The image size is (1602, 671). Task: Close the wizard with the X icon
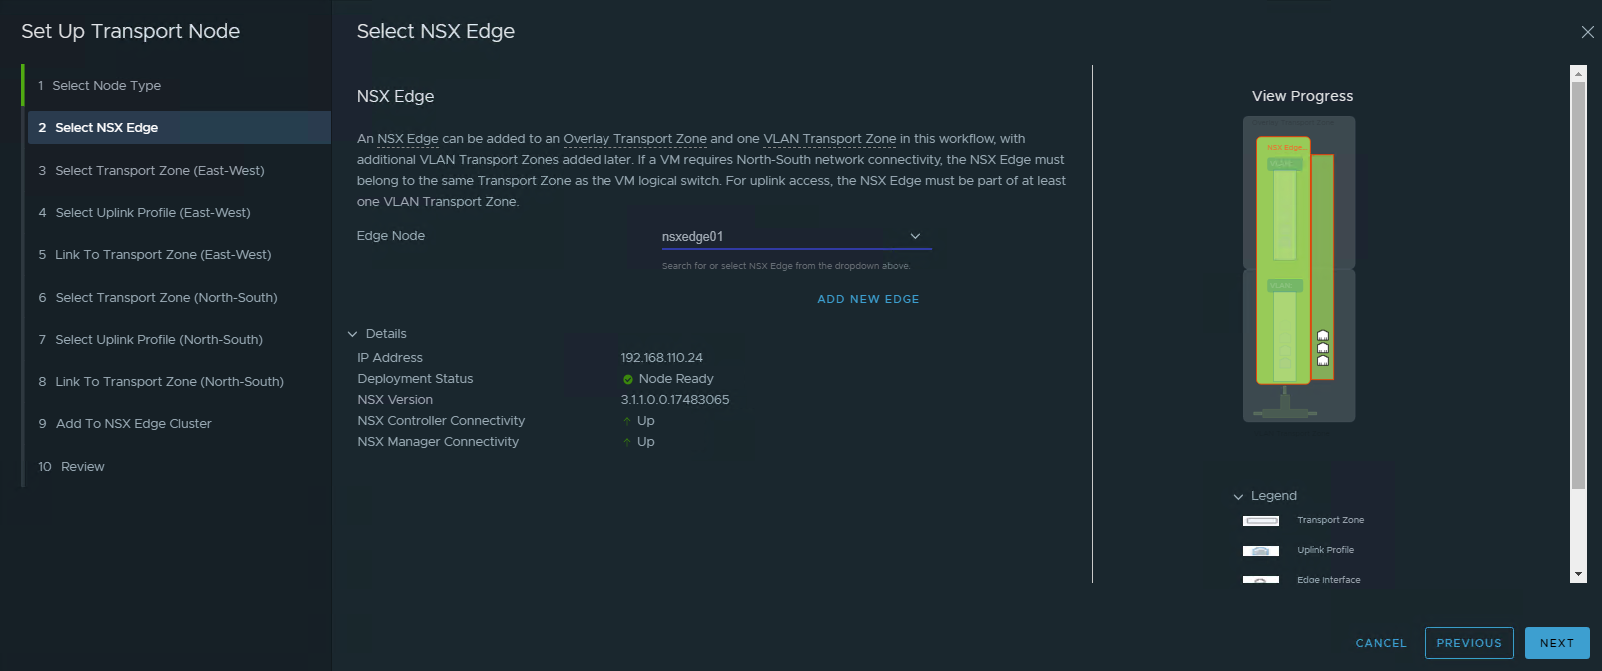(1587, 32)
